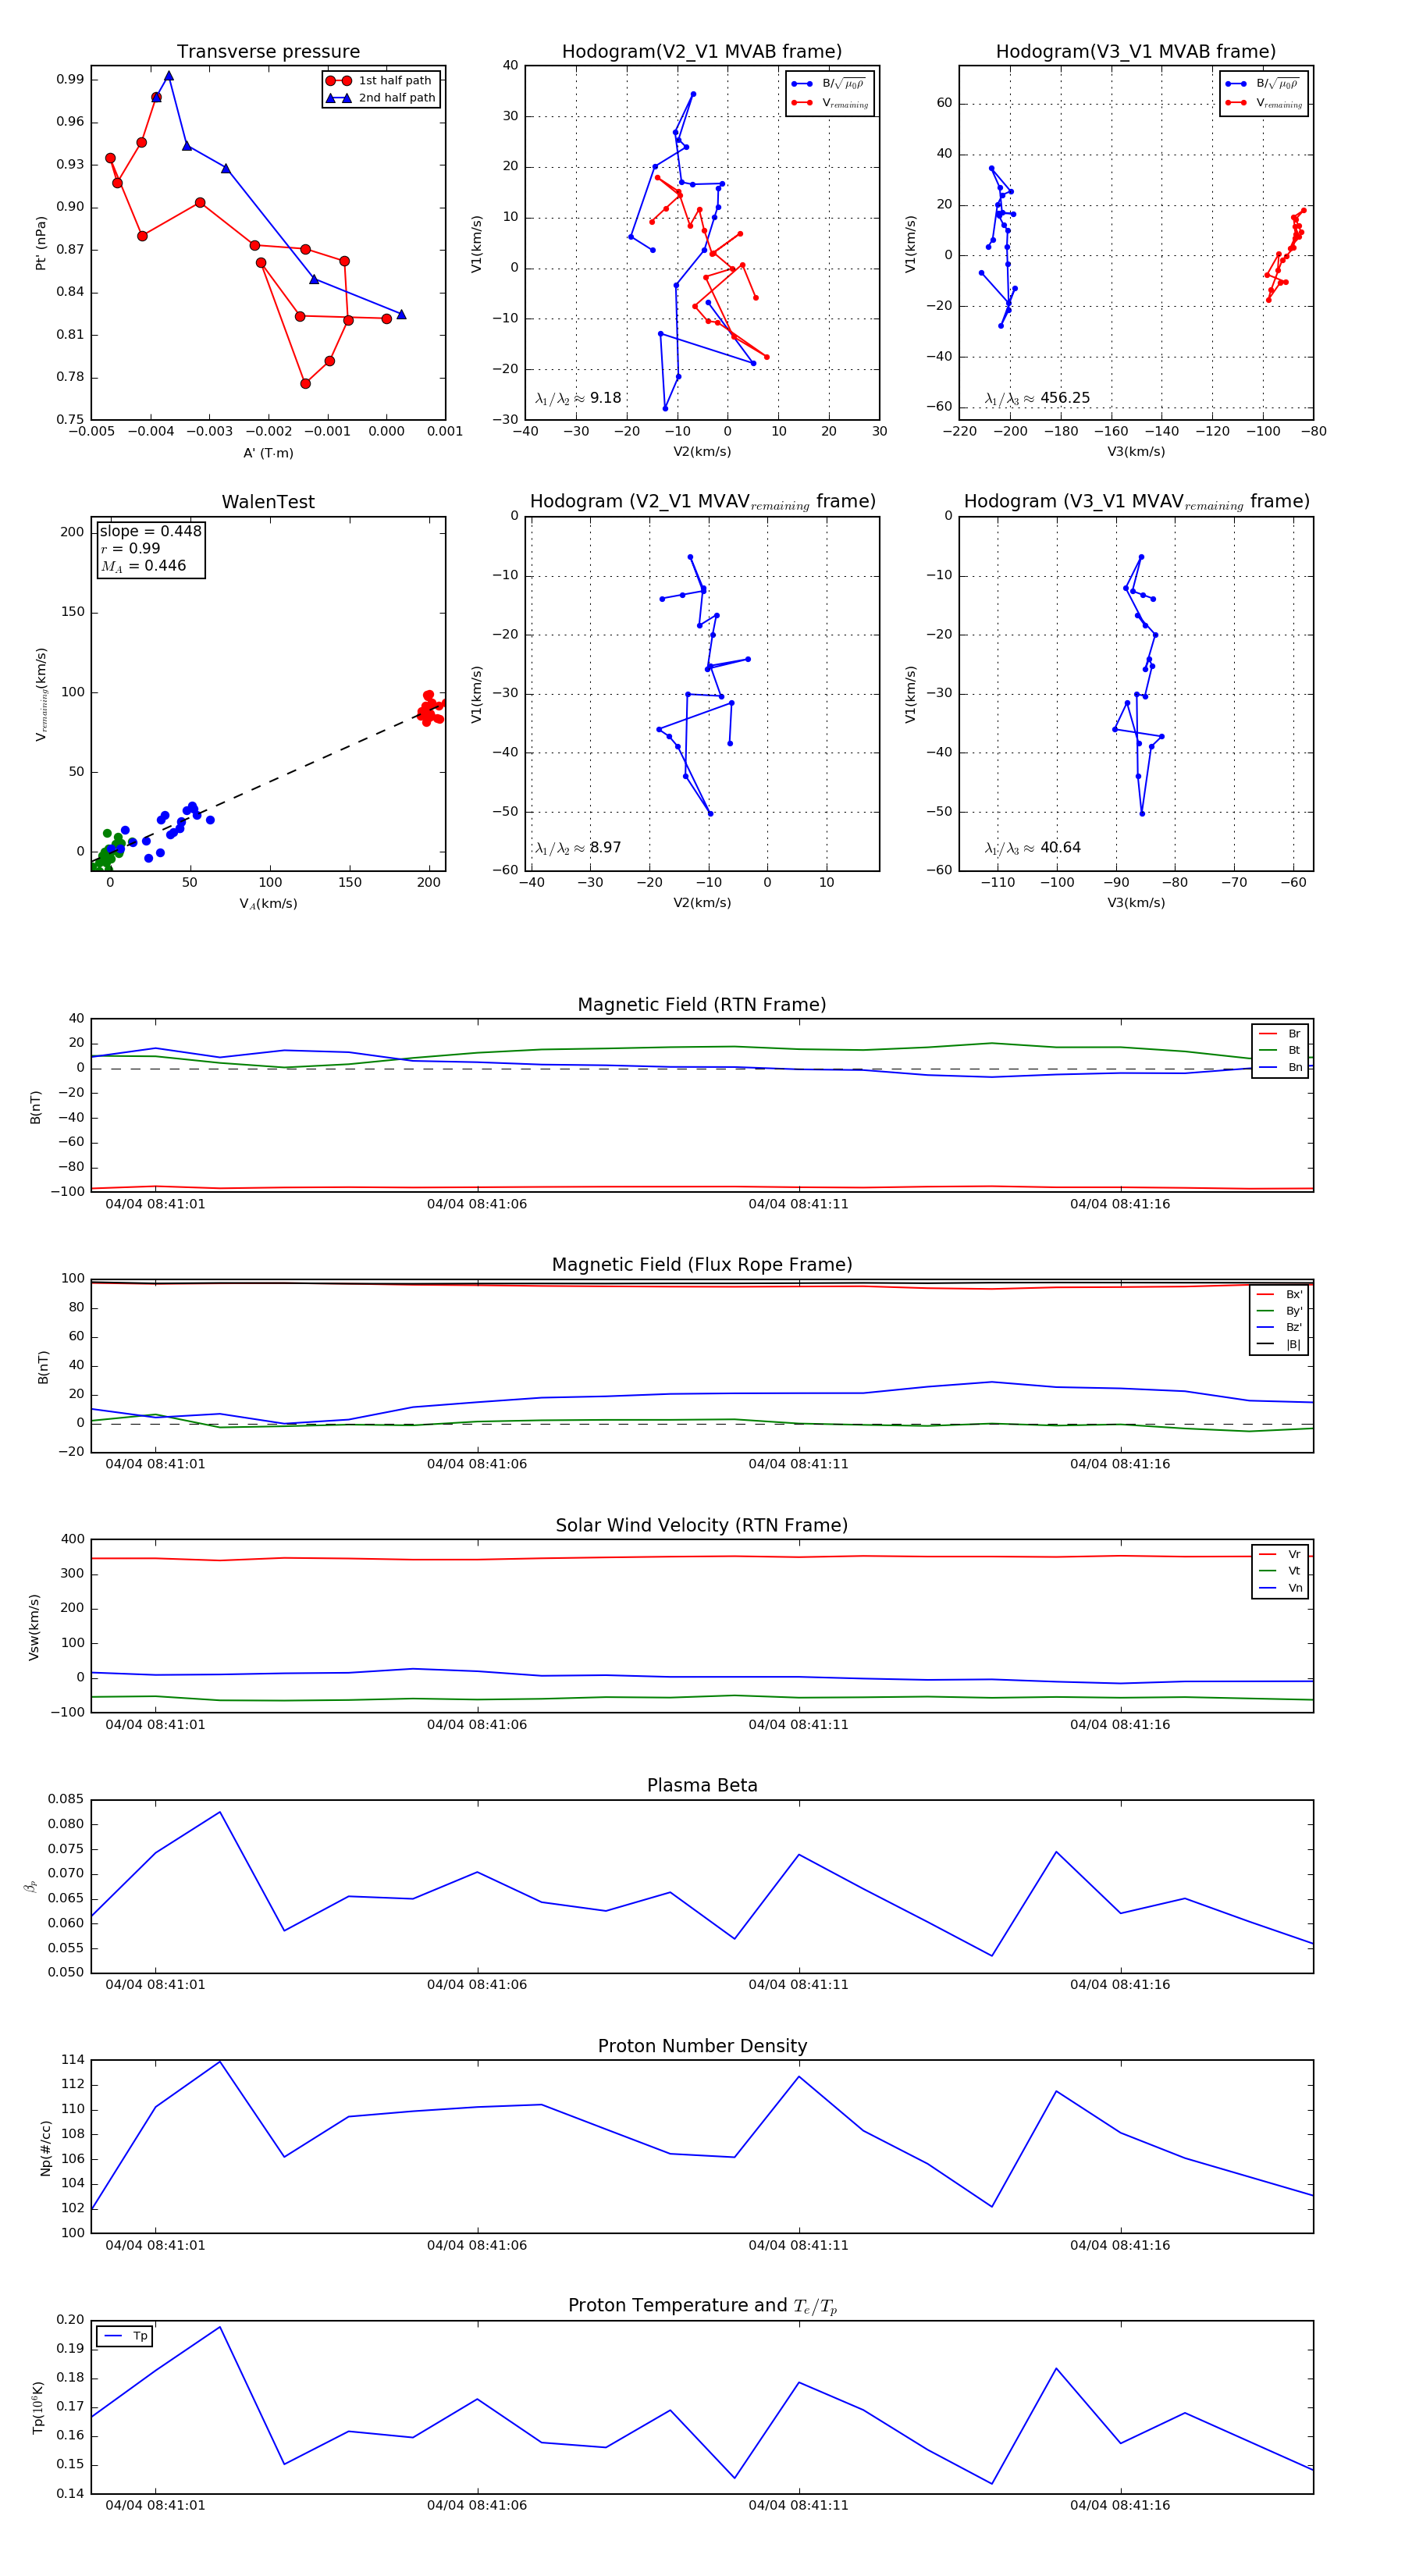The width and height of the screenshot is (1405, 2576).
Task: Click the A' (T·m) axis label
Action: (x=268, y=453)
